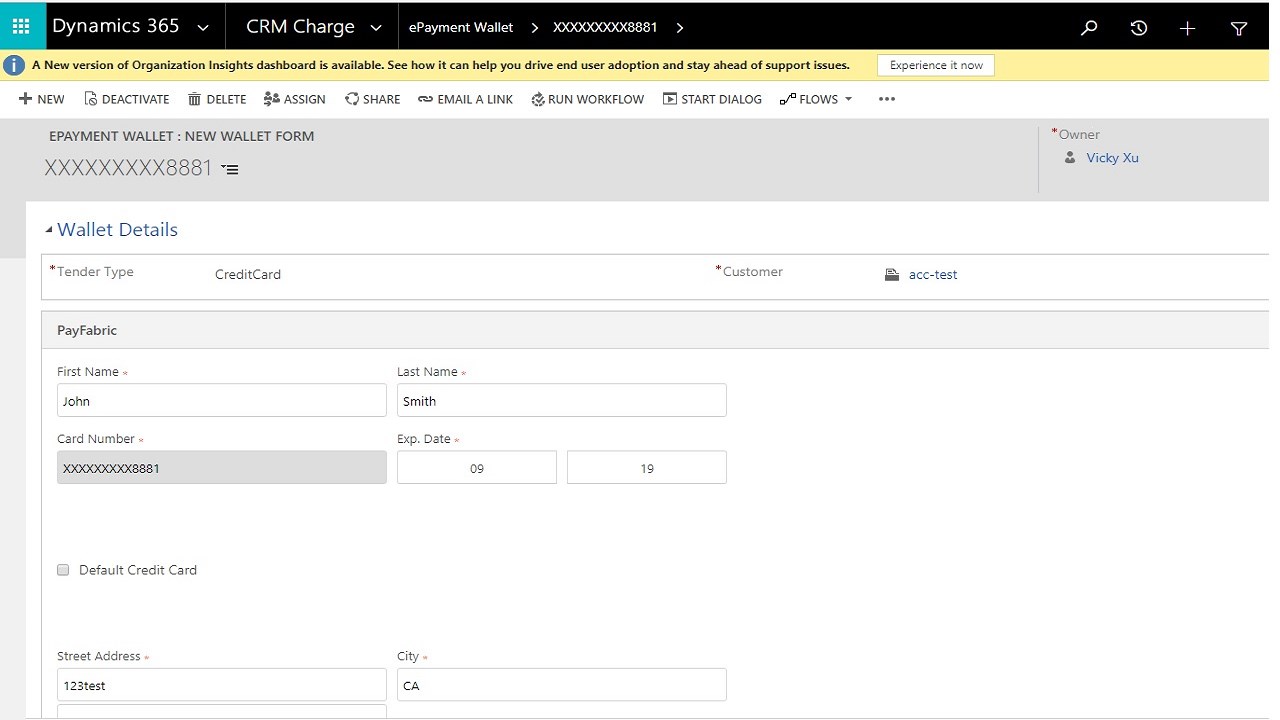
Task: Click the info icon in notification bar
Action: click(15, 65)
